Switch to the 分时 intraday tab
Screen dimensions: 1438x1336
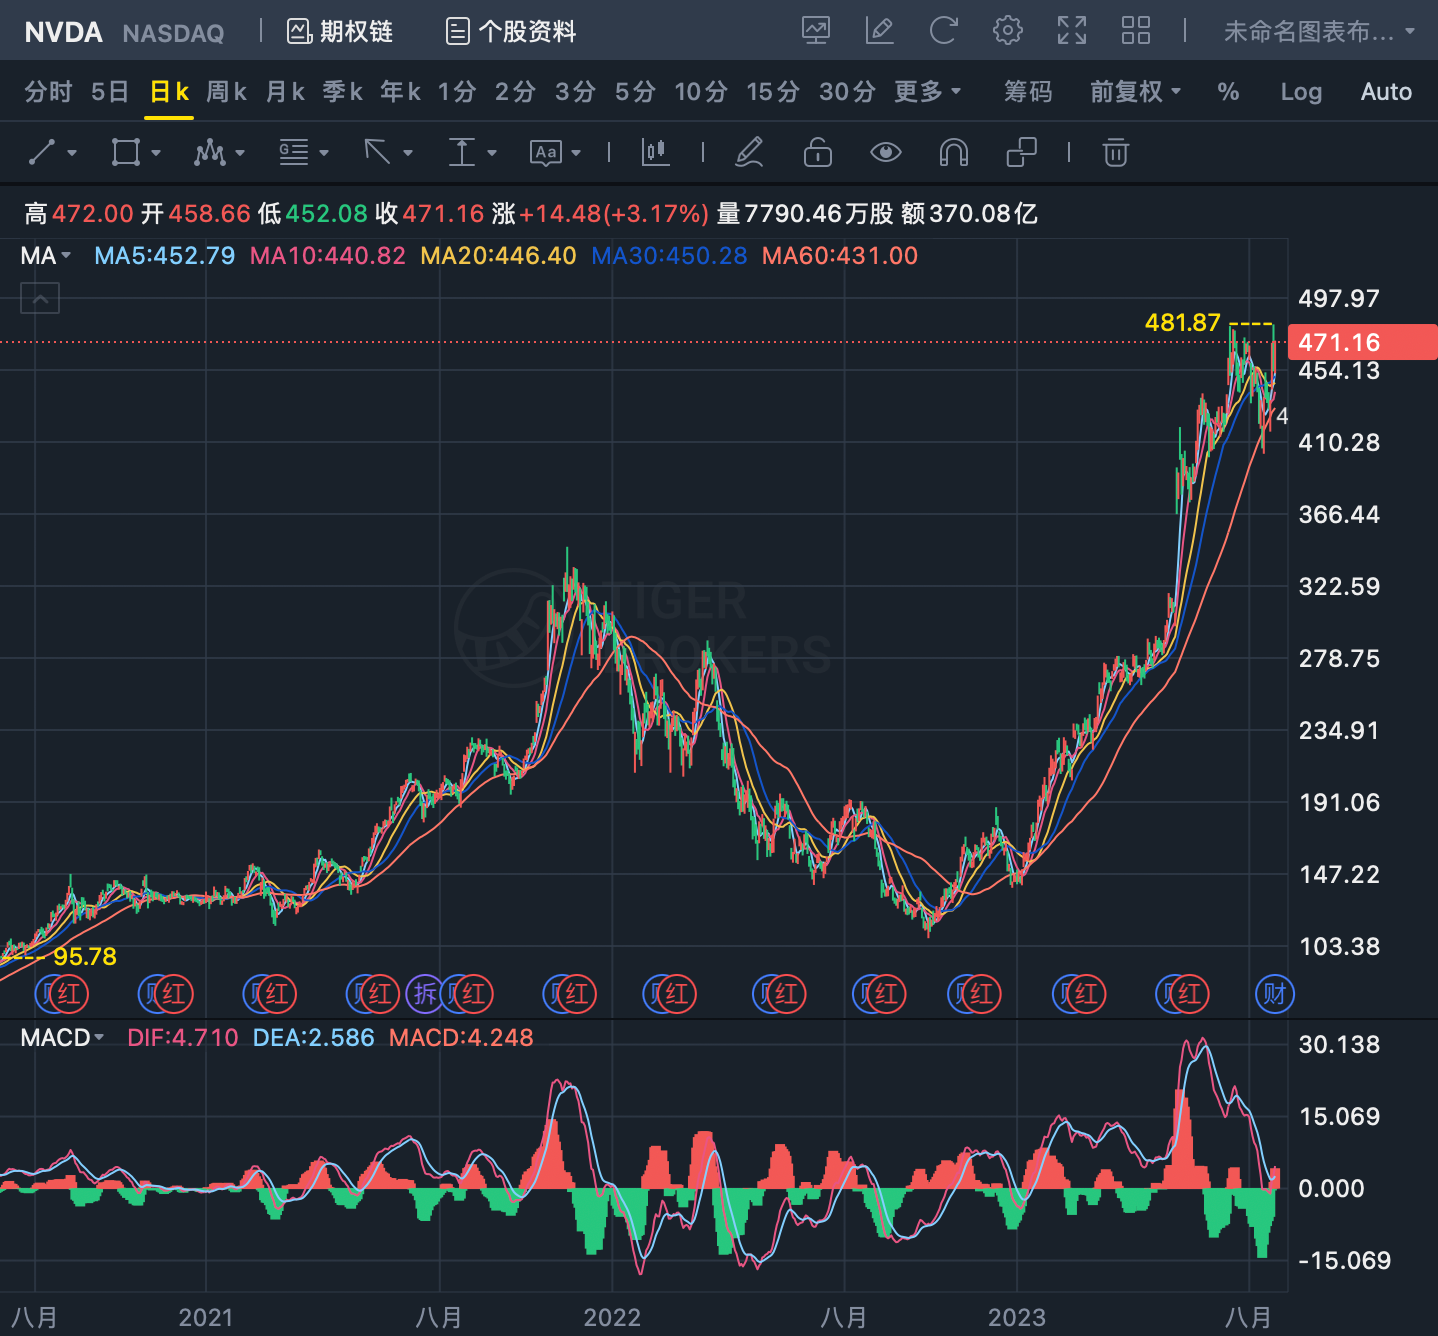48,92
